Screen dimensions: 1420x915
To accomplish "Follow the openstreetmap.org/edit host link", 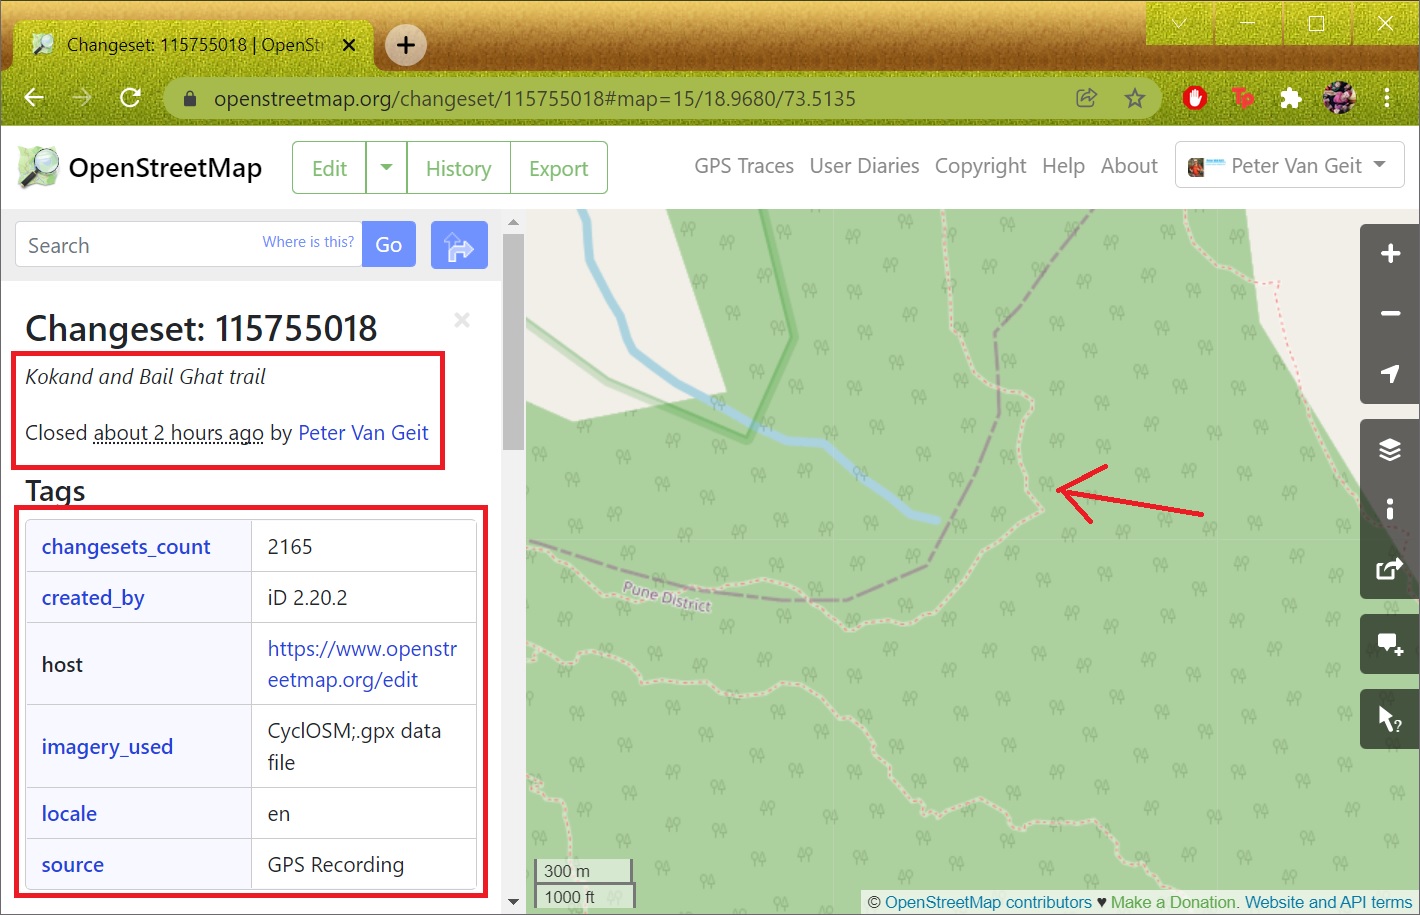I will 362,664.
